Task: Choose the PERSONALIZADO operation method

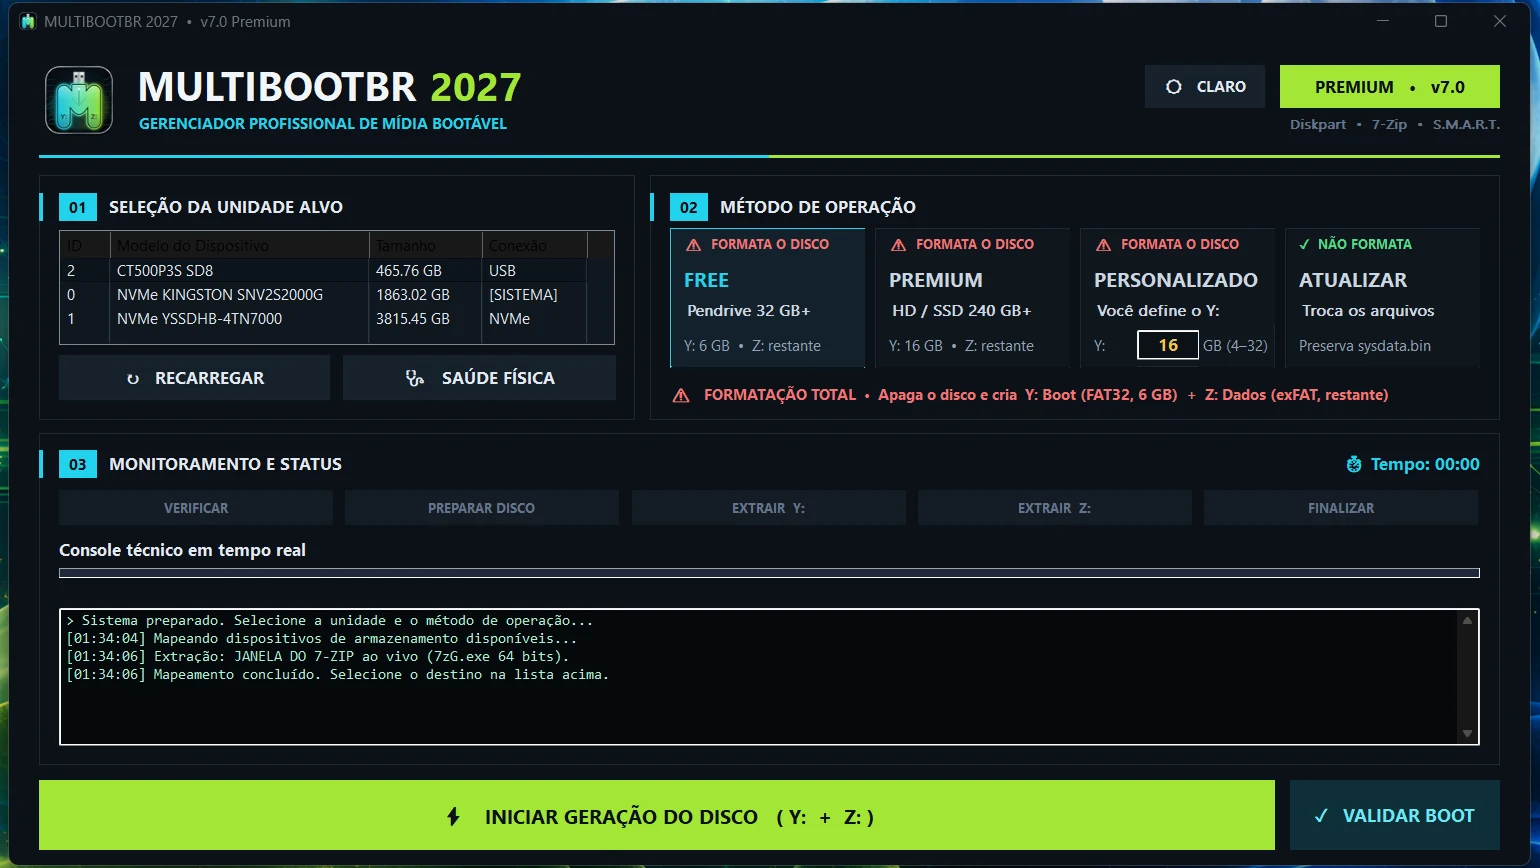Action: click(x=1177, y=298)
